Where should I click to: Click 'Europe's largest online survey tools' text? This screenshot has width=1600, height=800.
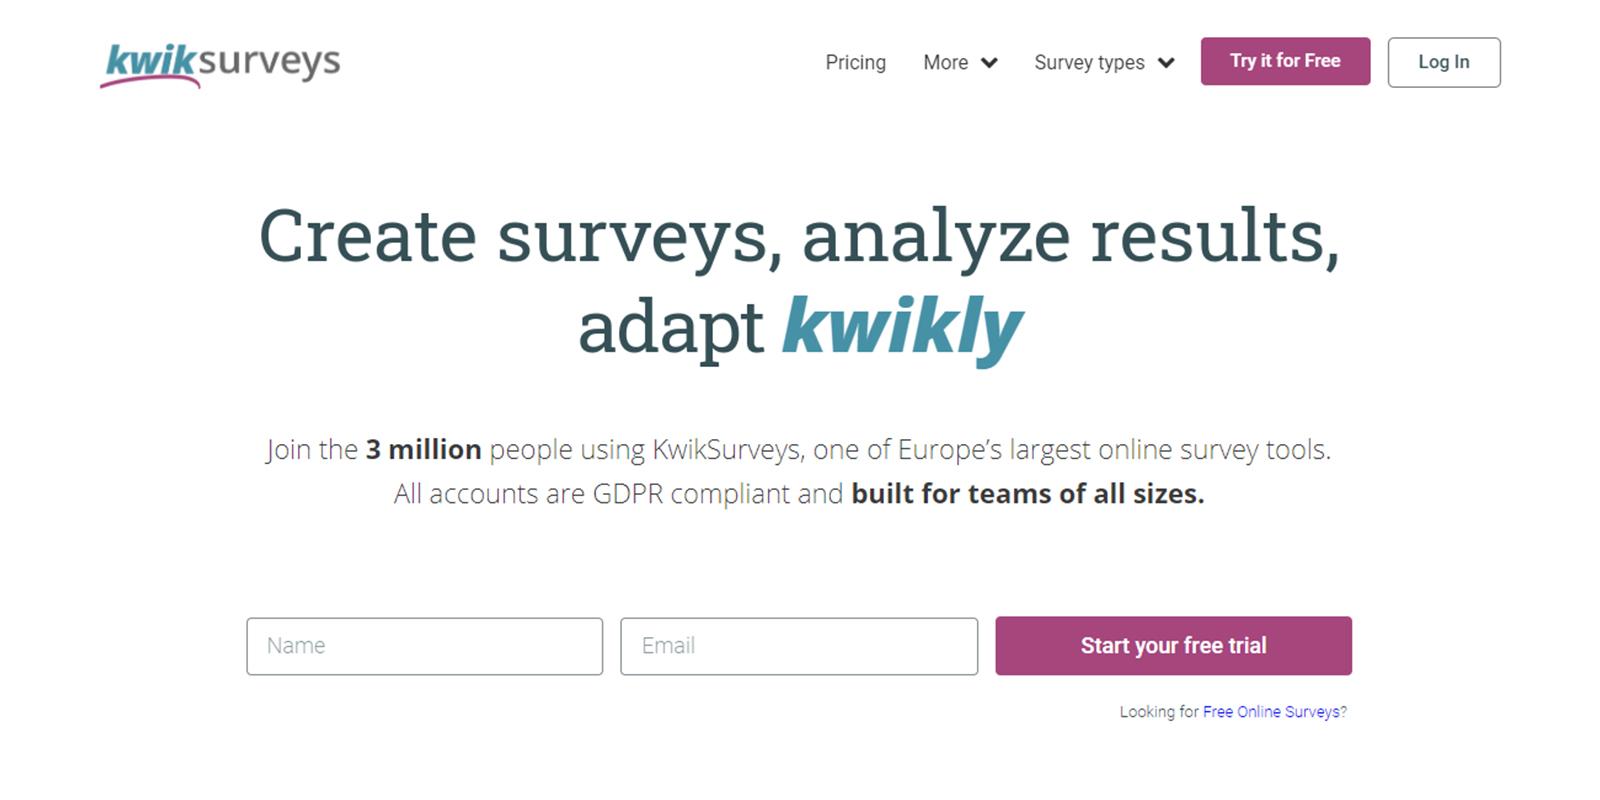[1113, 450]
